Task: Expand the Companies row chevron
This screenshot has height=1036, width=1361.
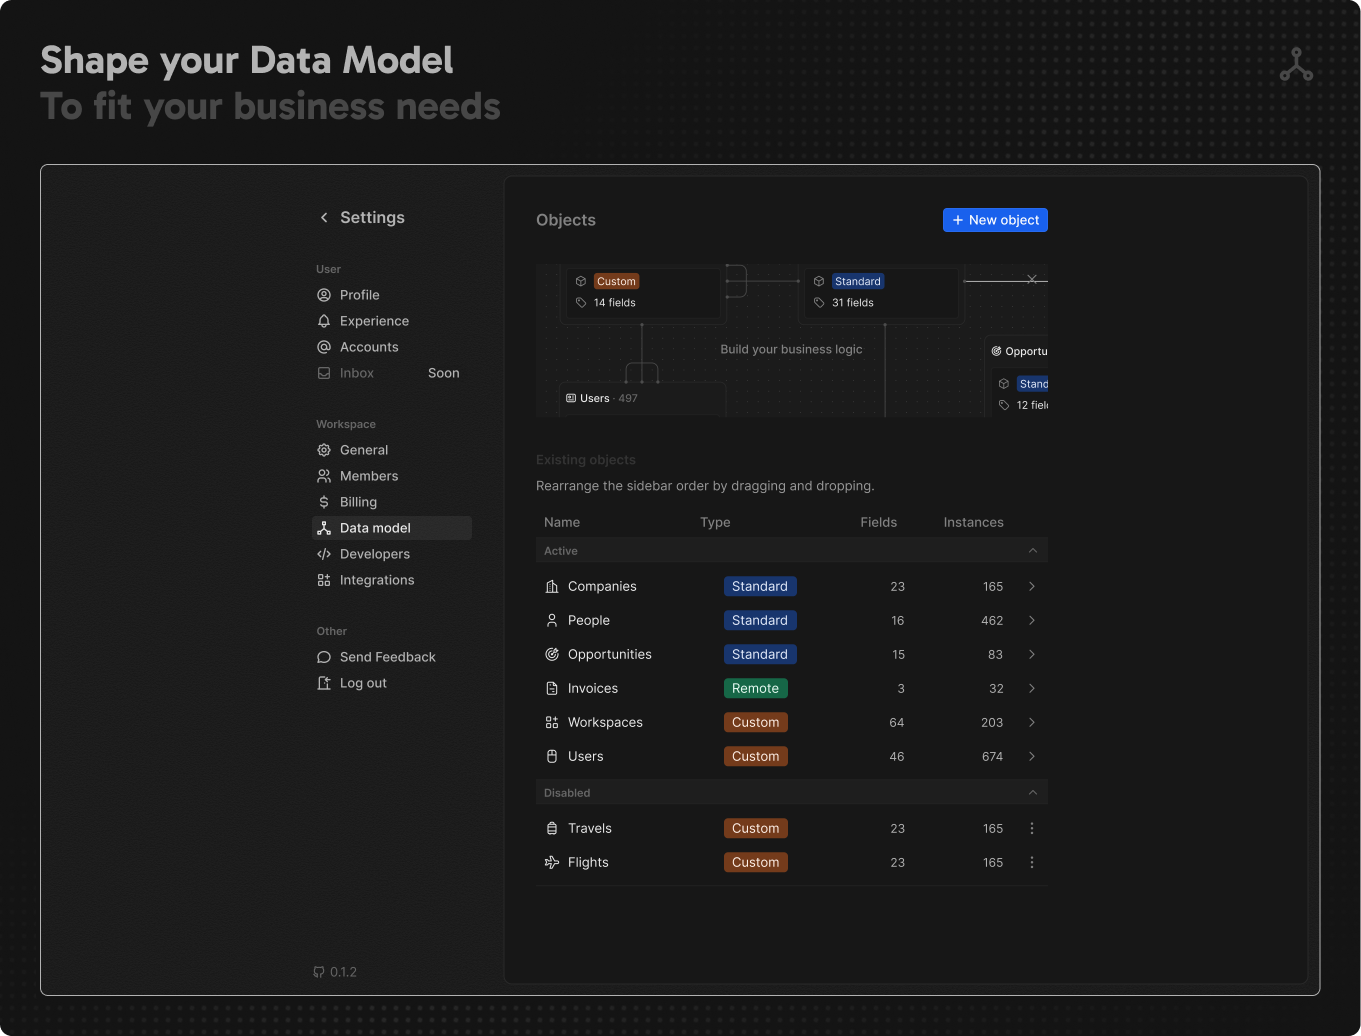Action: pyautogui.click(x=1032, y=587)
